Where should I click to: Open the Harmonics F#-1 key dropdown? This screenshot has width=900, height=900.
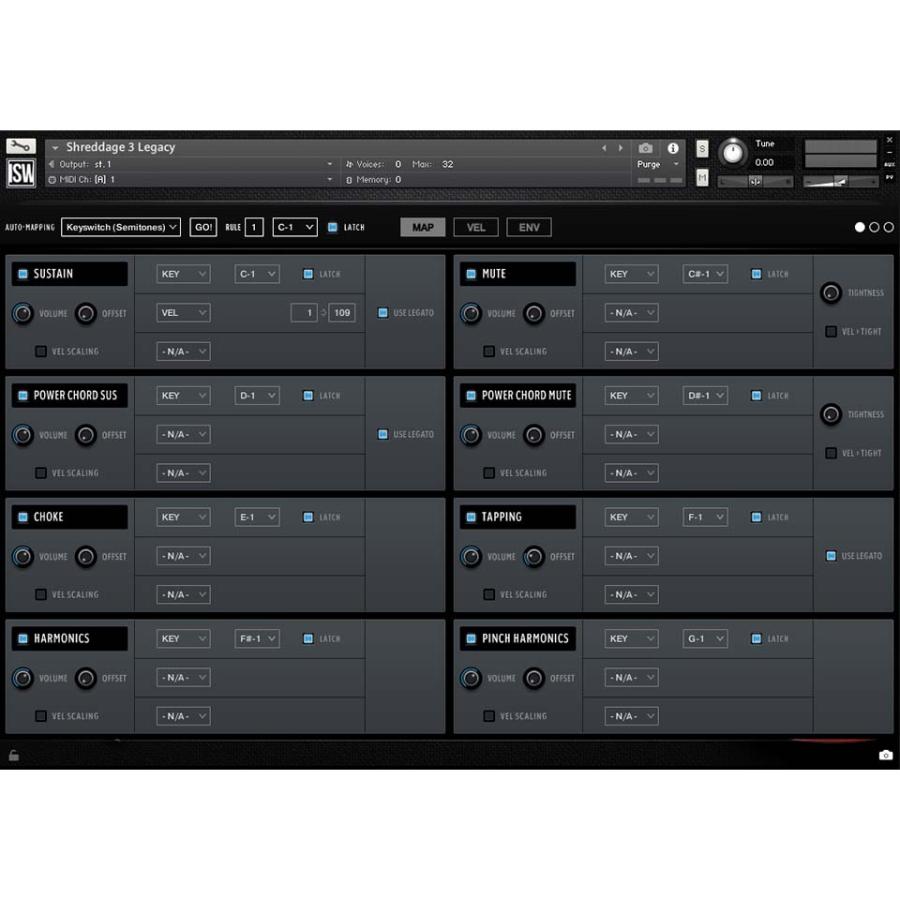(x=257, y=639)
